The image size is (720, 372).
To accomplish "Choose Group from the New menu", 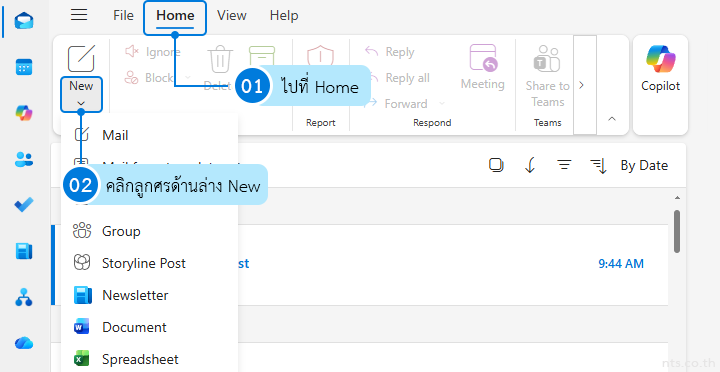I will pos(149,231).
